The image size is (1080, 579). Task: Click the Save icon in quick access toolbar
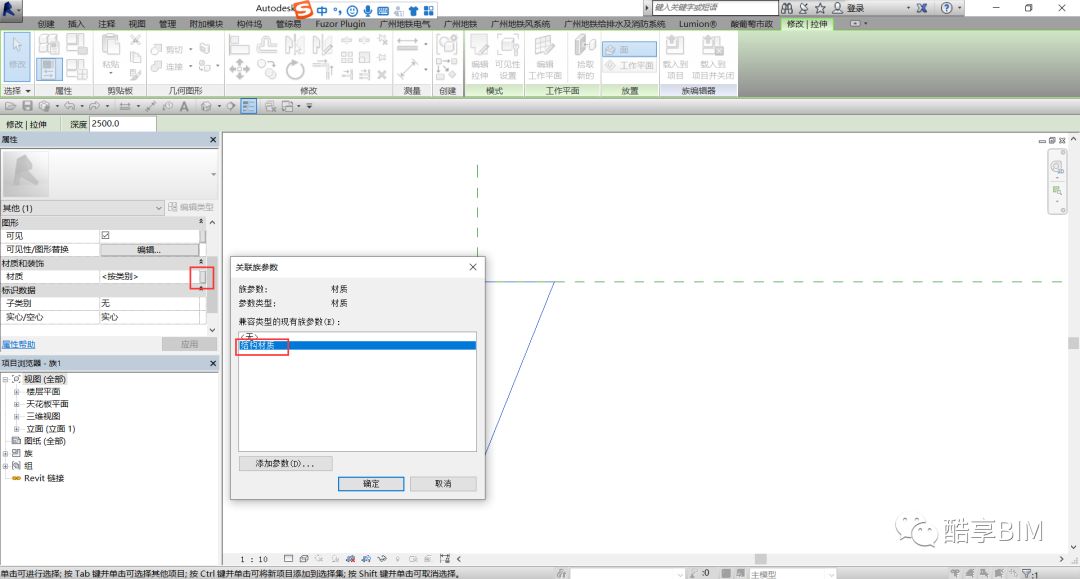tap(28, 106)
